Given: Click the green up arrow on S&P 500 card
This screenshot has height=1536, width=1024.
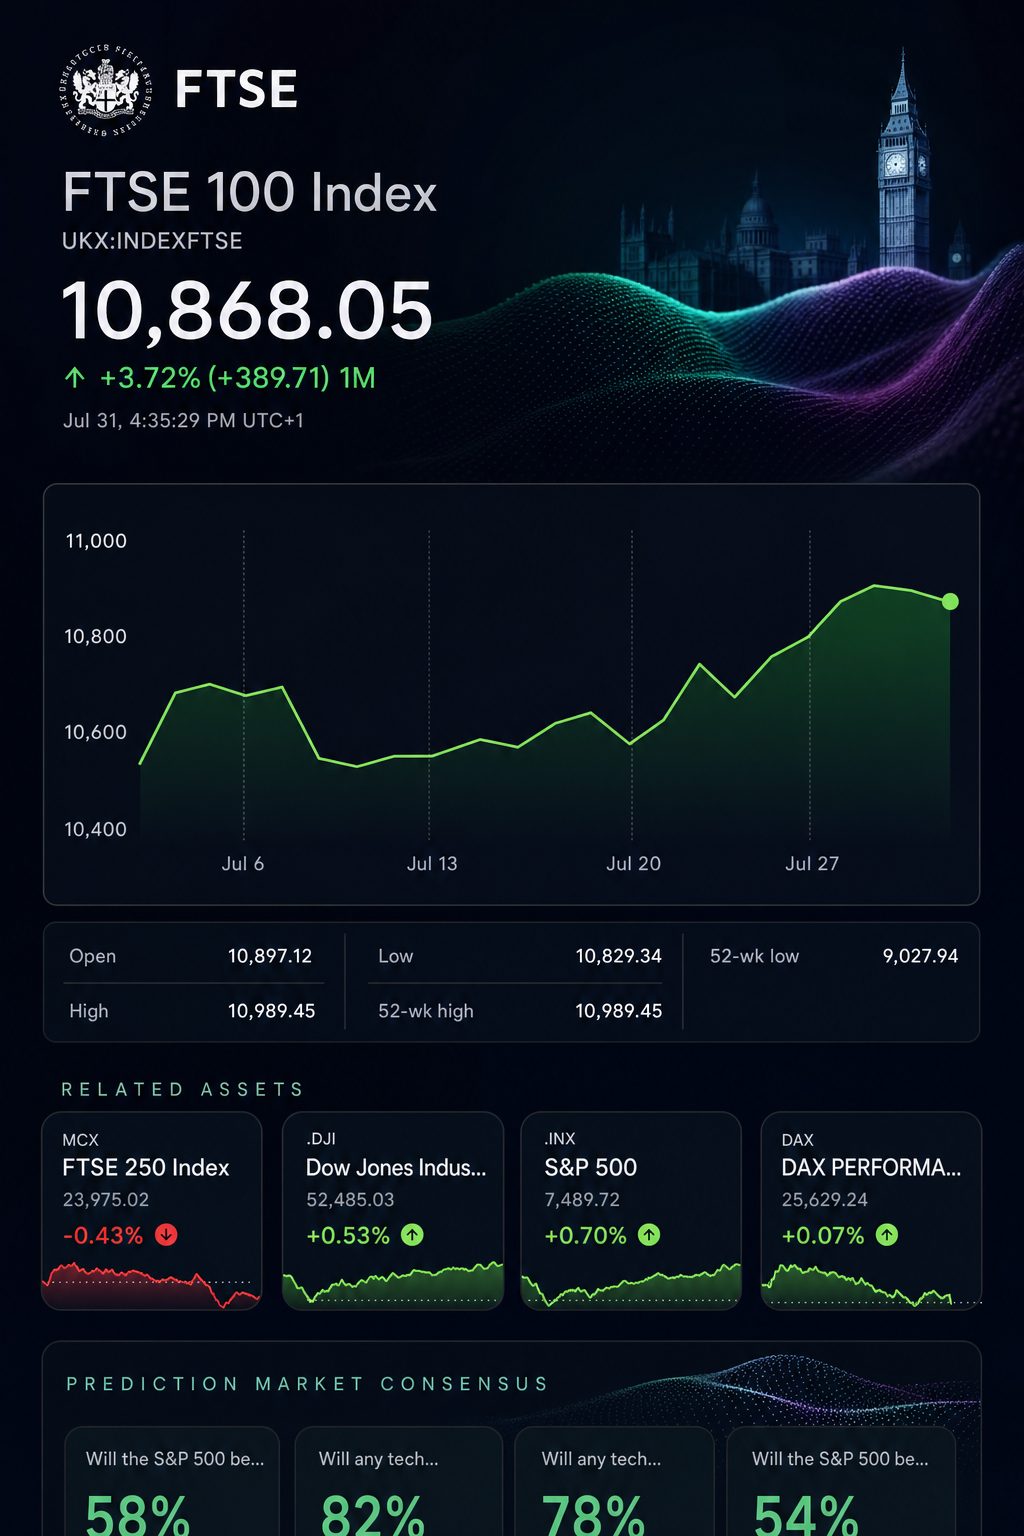Looking at the screenshot, I should tap(649, 1235).
